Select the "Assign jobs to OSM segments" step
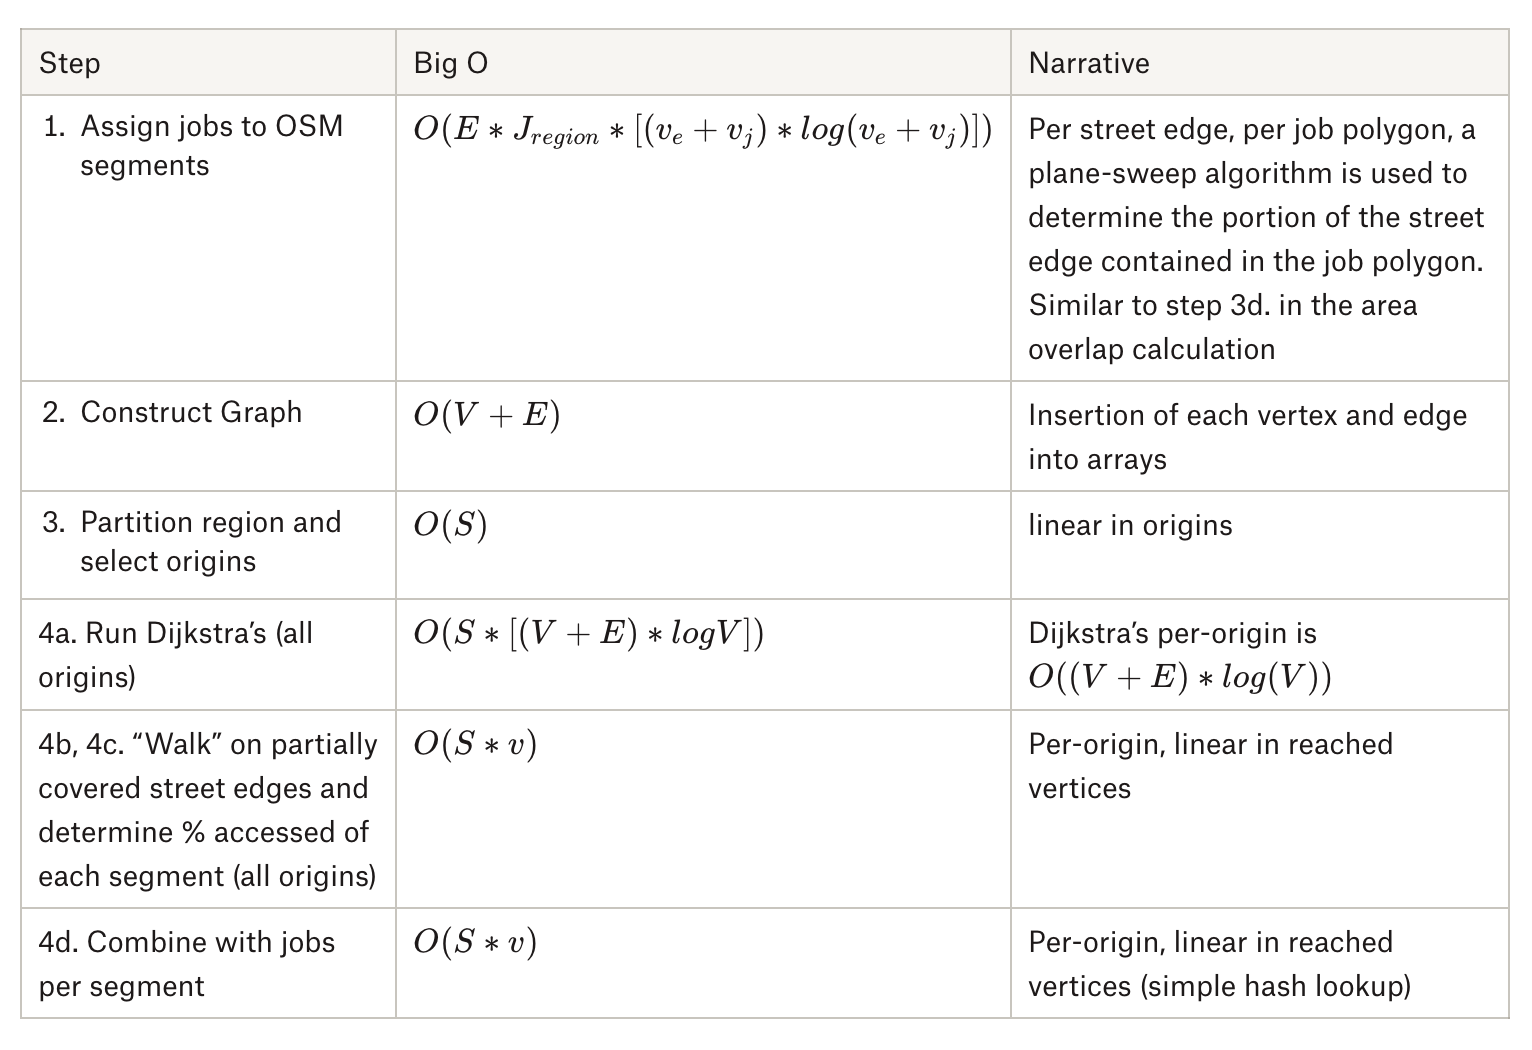The image size is (1532, 1050). [x=211, y=145]
